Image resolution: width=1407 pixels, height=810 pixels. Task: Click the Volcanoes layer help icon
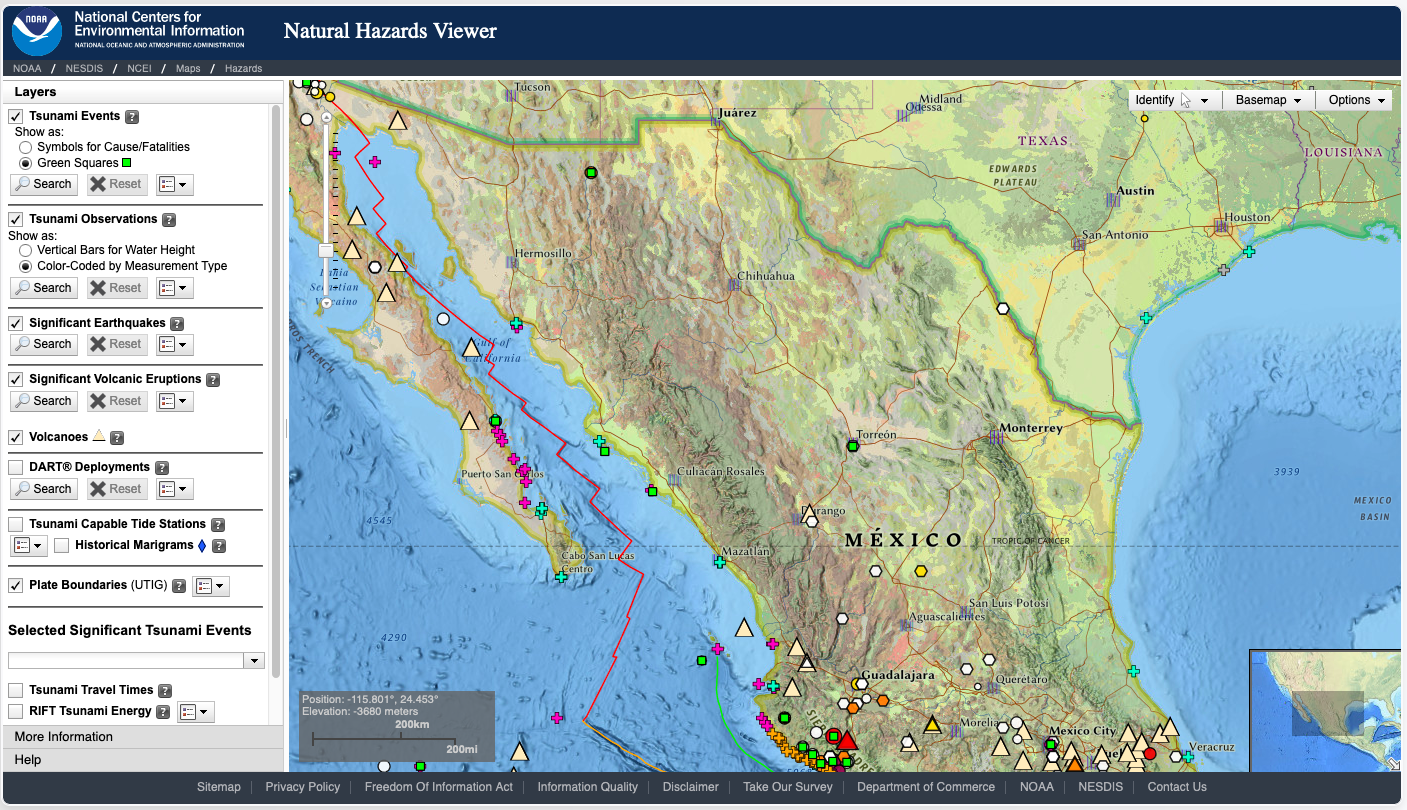point(117,438)
